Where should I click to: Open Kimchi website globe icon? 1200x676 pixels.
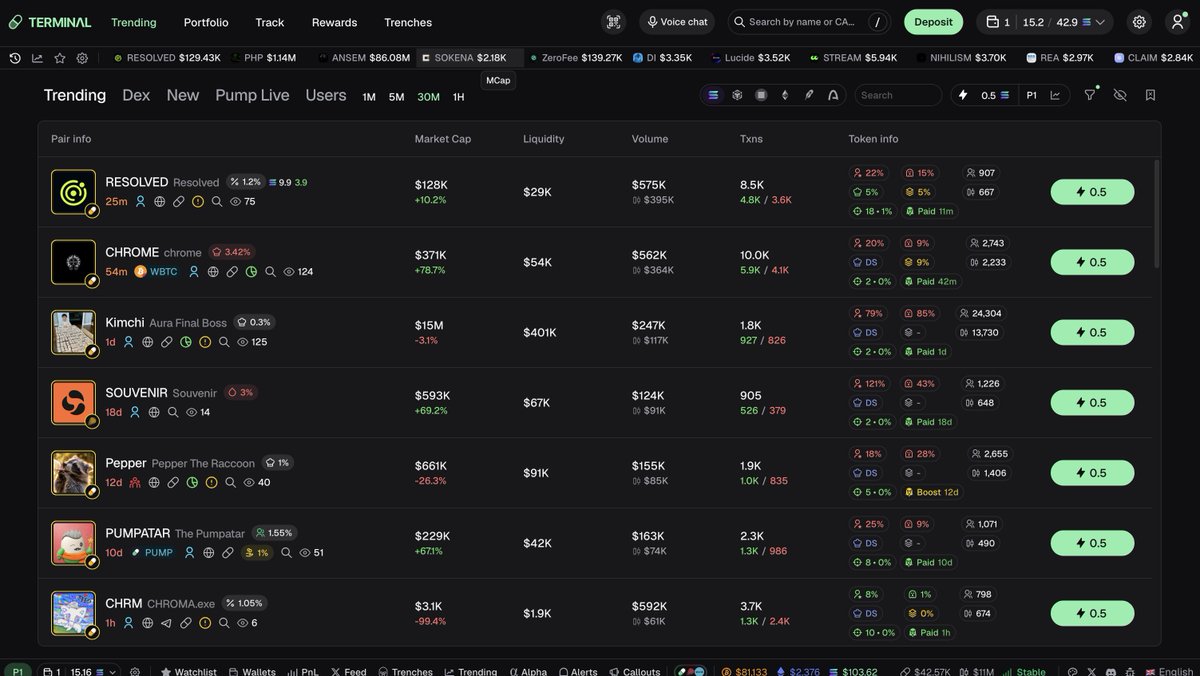147,342
